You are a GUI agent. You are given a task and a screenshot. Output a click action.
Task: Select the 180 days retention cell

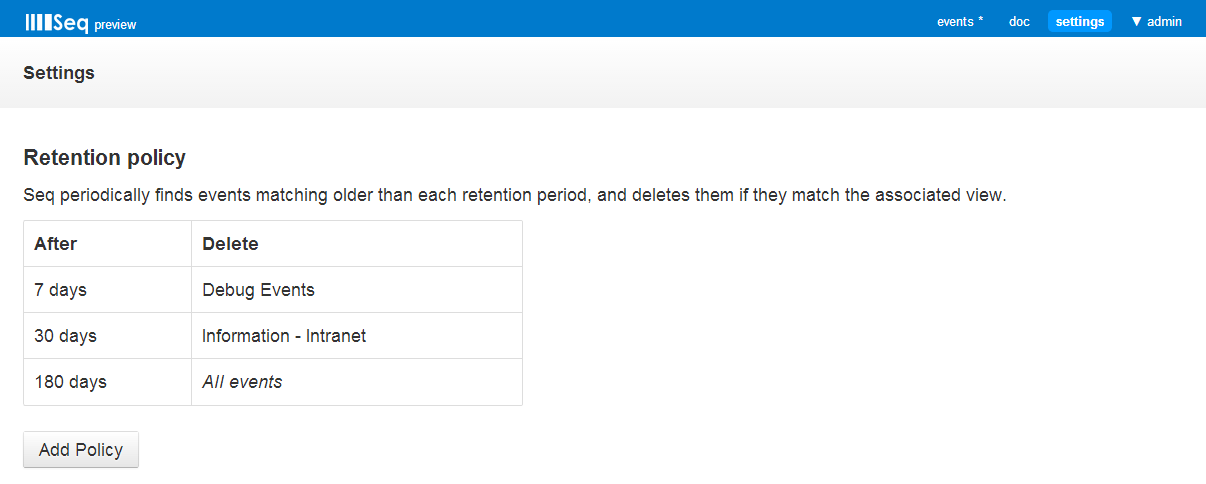(x=108, y=382)
